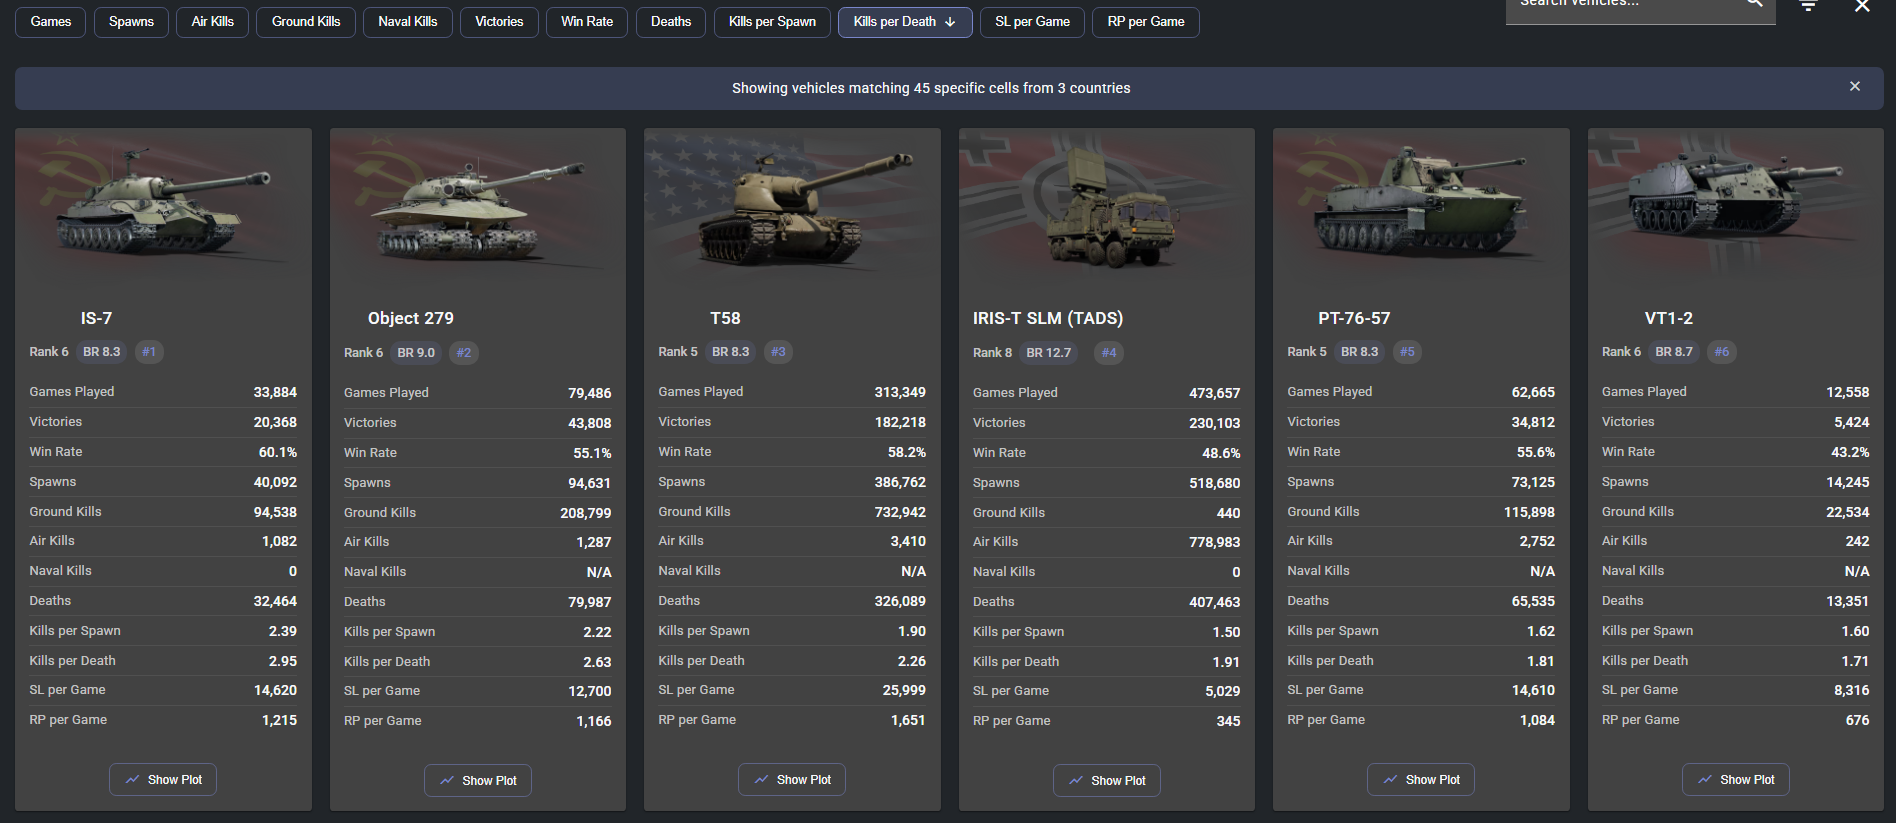
Task: Click the search magnifier icon
Action: (1754, 5)
